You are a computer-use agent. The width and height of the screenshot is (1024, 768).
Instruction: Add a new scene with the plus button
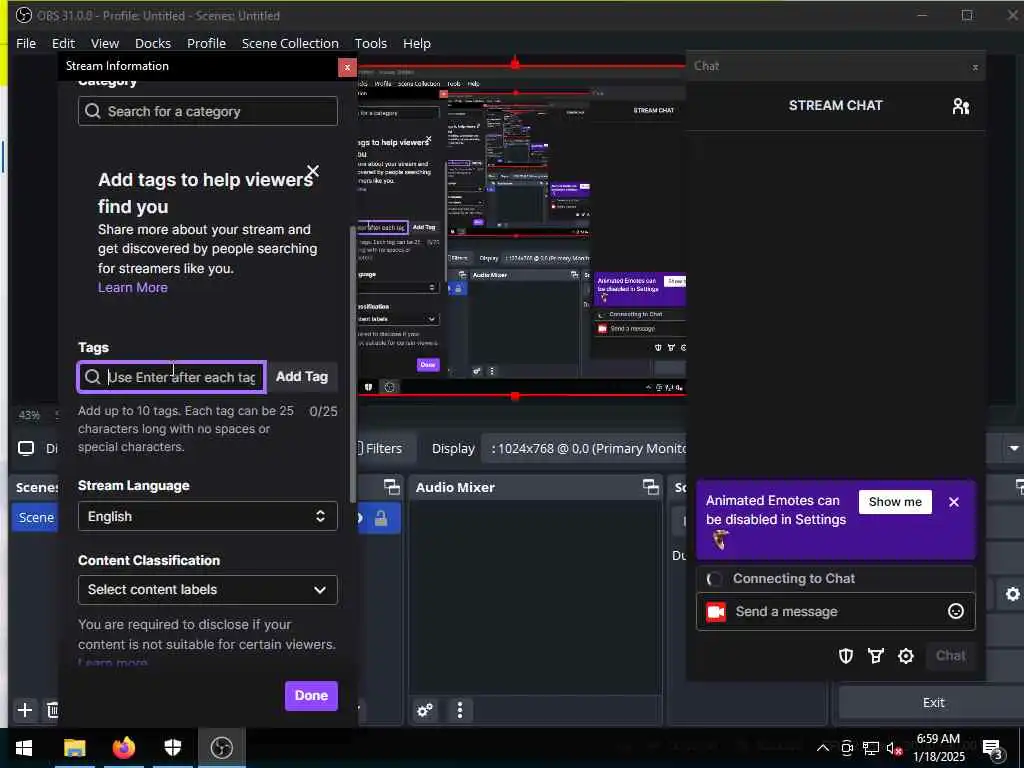25,710
